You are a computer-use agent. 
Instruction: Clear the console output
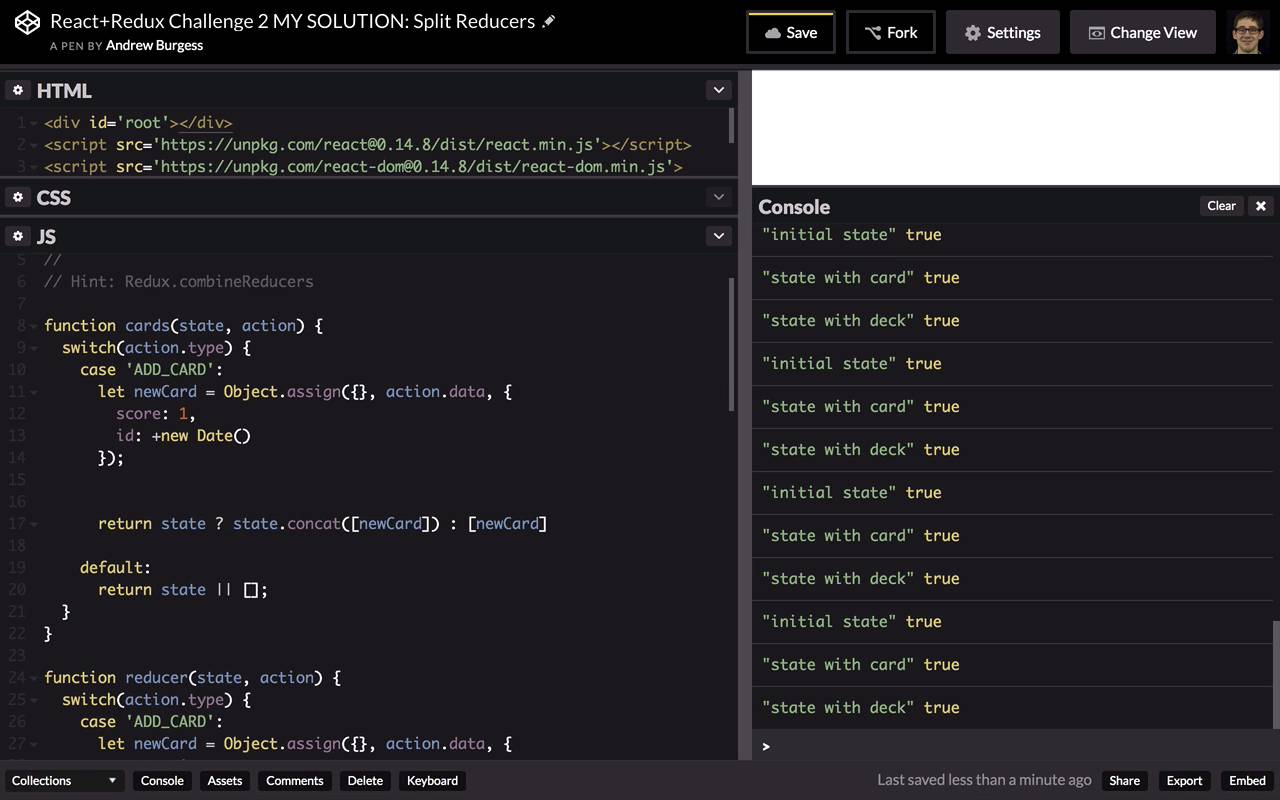point(1222,206)
